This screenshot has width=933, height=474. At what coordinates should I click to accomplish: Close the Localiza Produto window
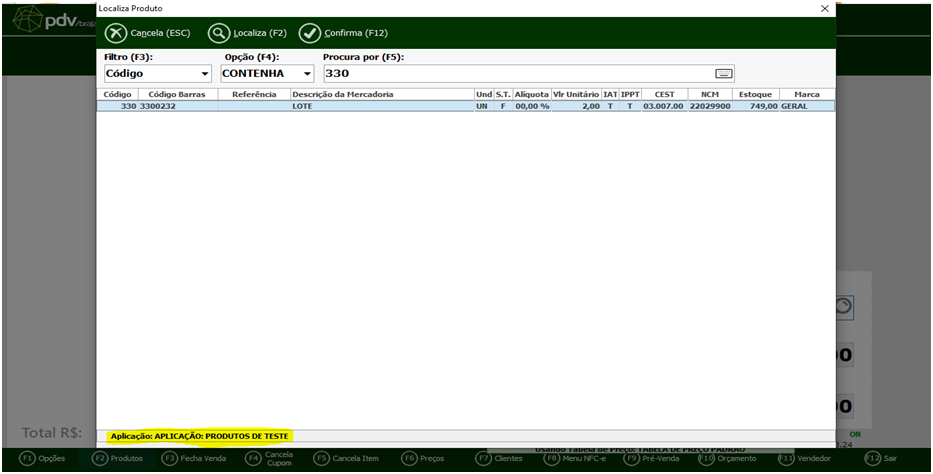point(824,8)
